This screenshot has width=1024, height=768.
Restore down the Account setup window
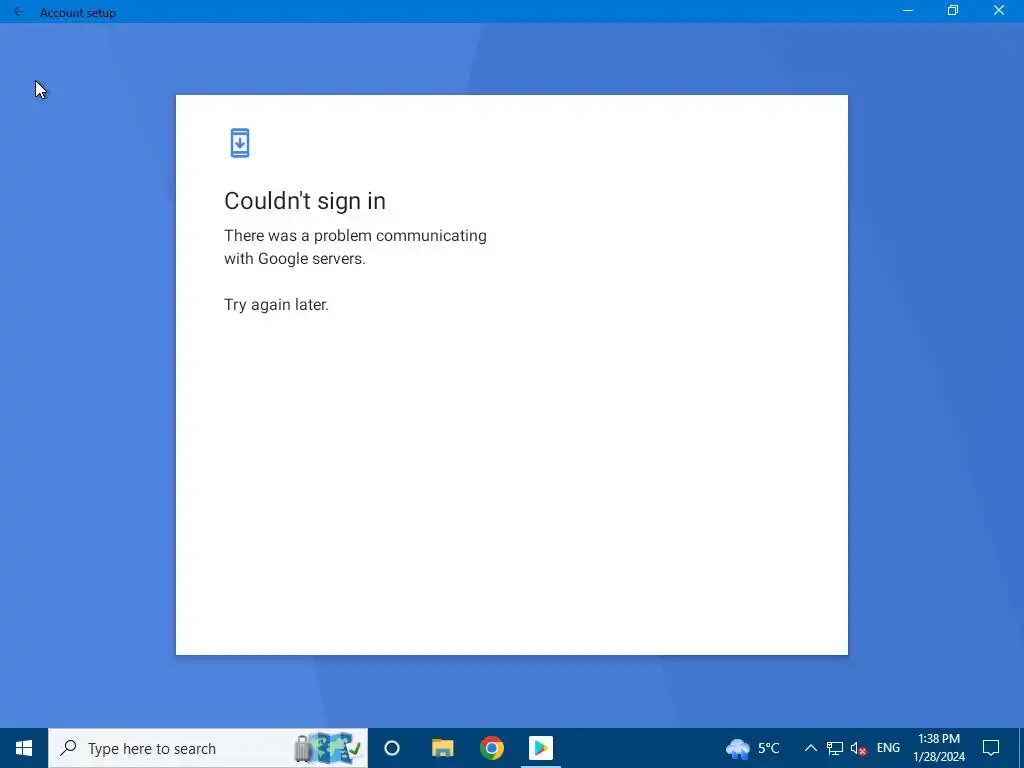[x=953, y=10]
